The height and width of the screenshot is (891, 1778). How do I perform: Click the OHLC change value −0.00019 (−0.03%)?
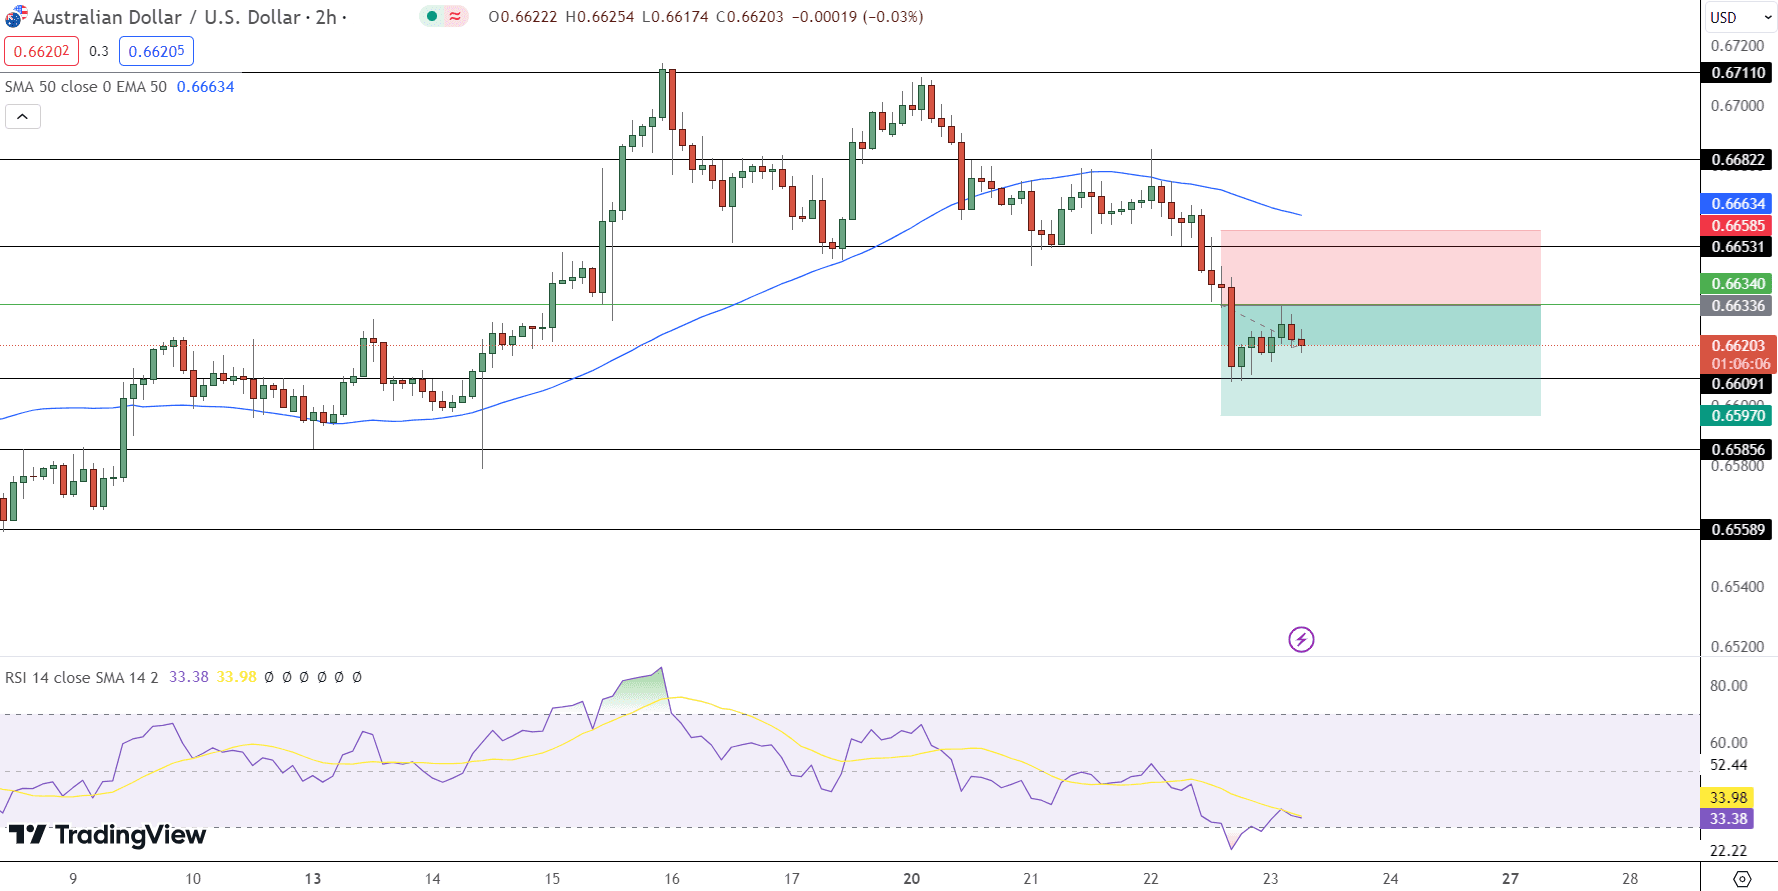coord(857,17)
